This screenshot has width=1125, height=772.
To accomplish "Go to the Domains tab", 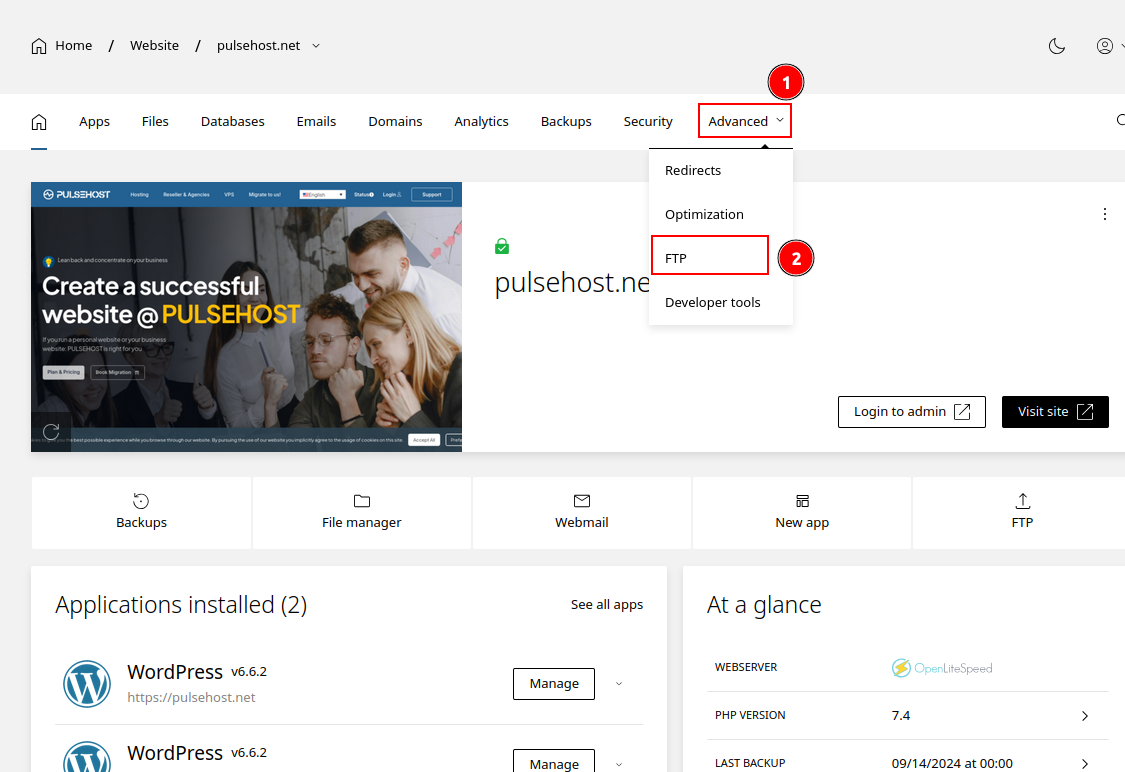I will pyautogui.click(x=395, y=122).
